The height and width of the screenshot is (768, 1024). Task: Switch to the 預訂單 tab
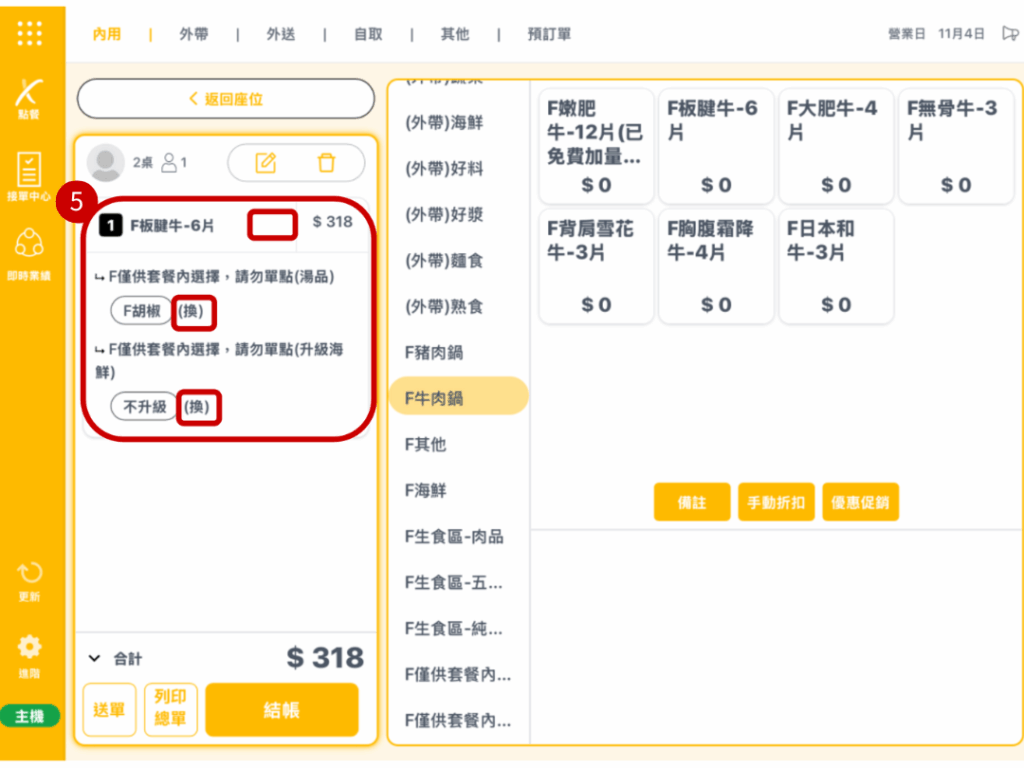point(549,34)
